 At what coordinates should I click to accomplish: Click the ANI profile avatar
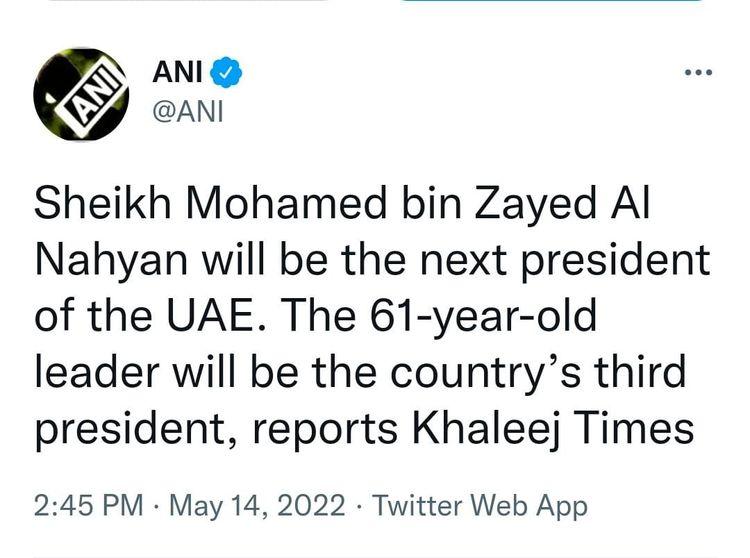click(80, 94)
